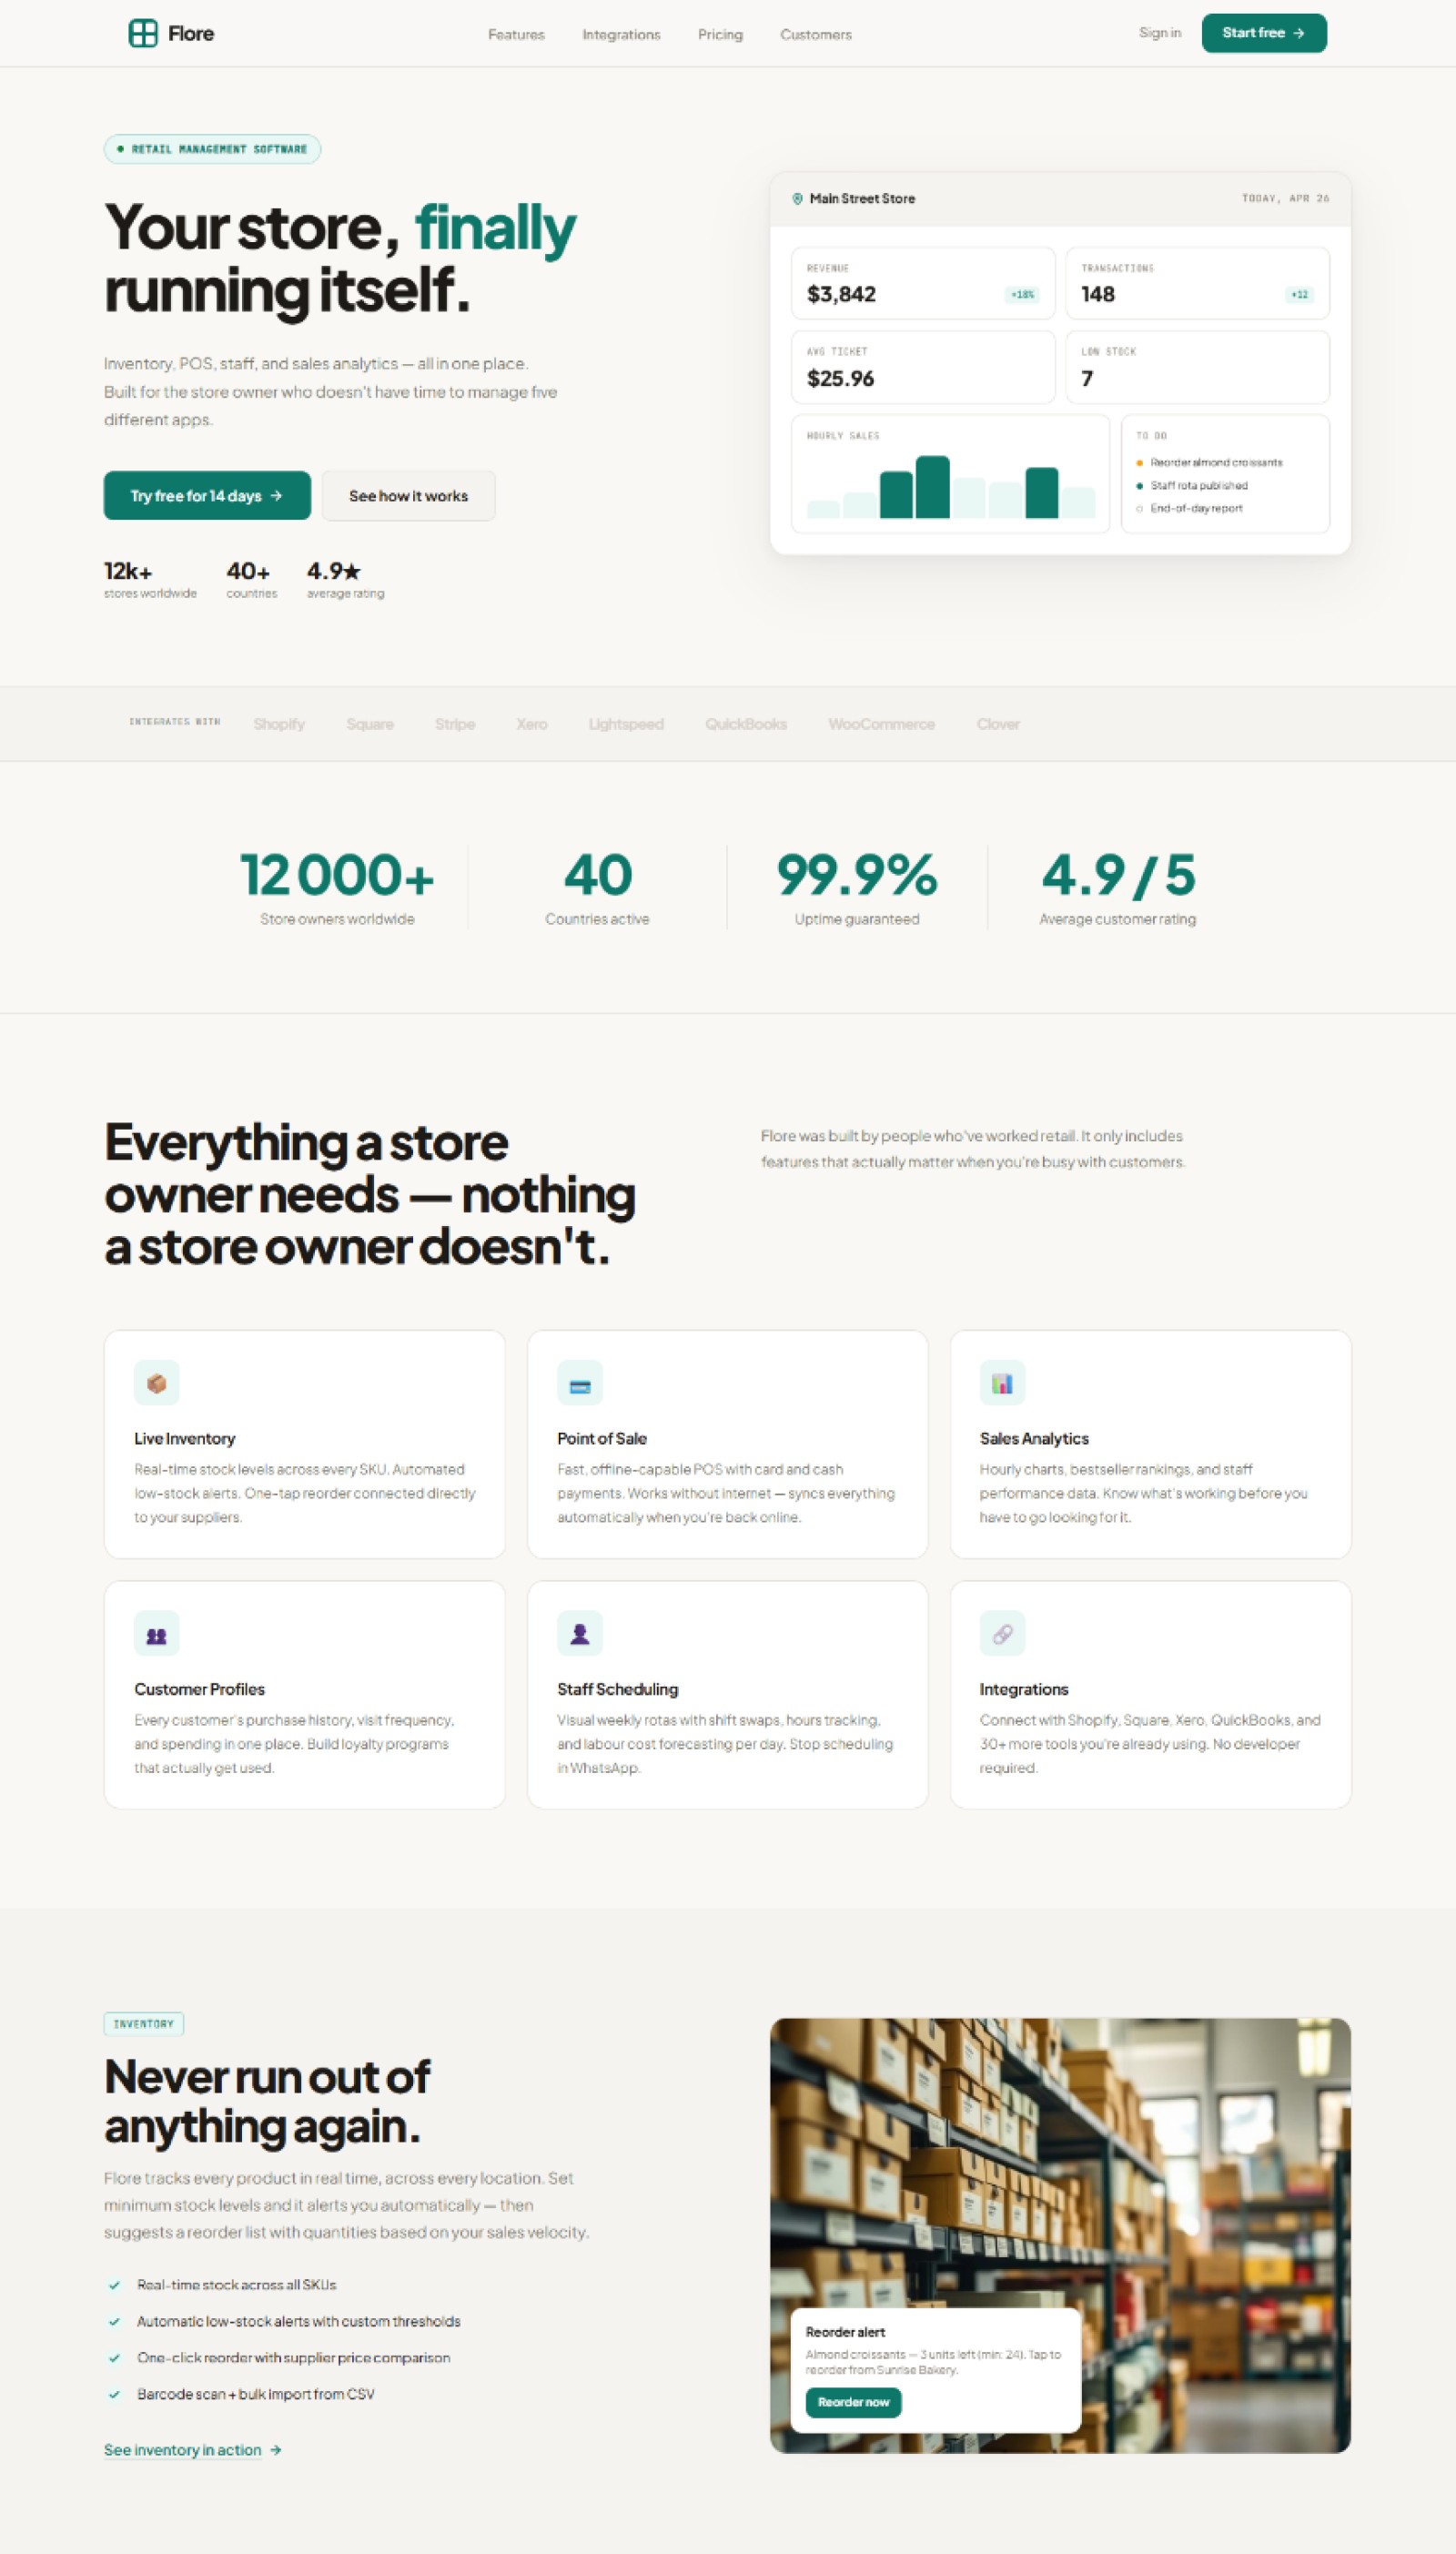Open See inventory in action link
Image resolution: width=1456 pixels, height=2554 pixels.
[x=184, y=2449]
